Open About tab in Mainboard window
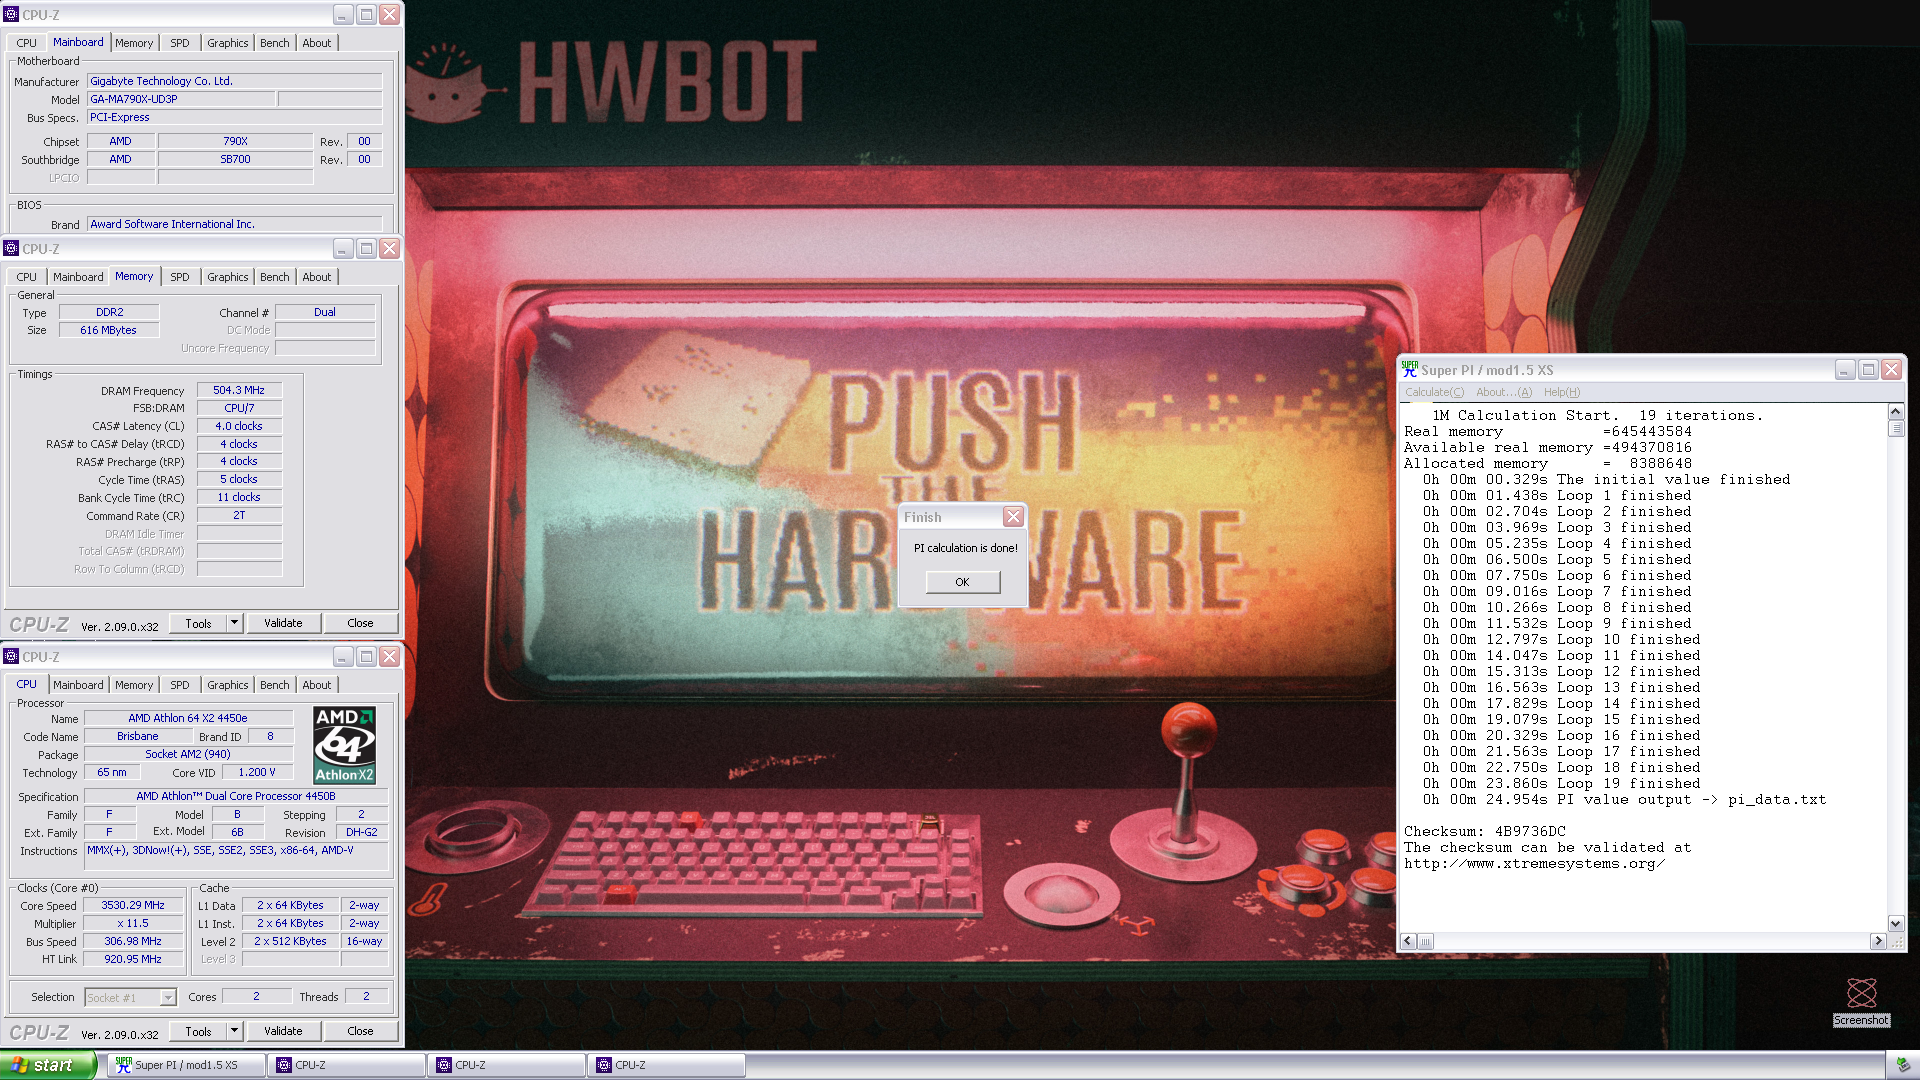This screenshot has height=1080, width=1920. (x=317, y=43)
